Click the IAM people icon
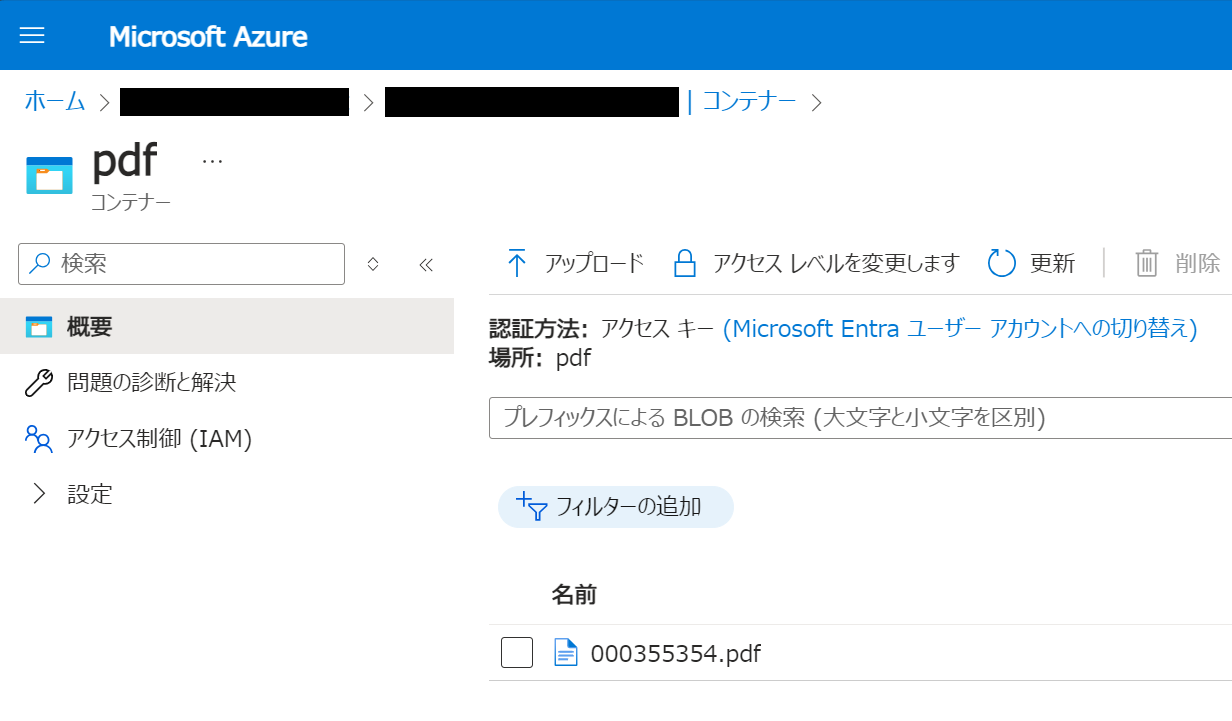Screen dimensions: 1232x721 click(38, 438)
